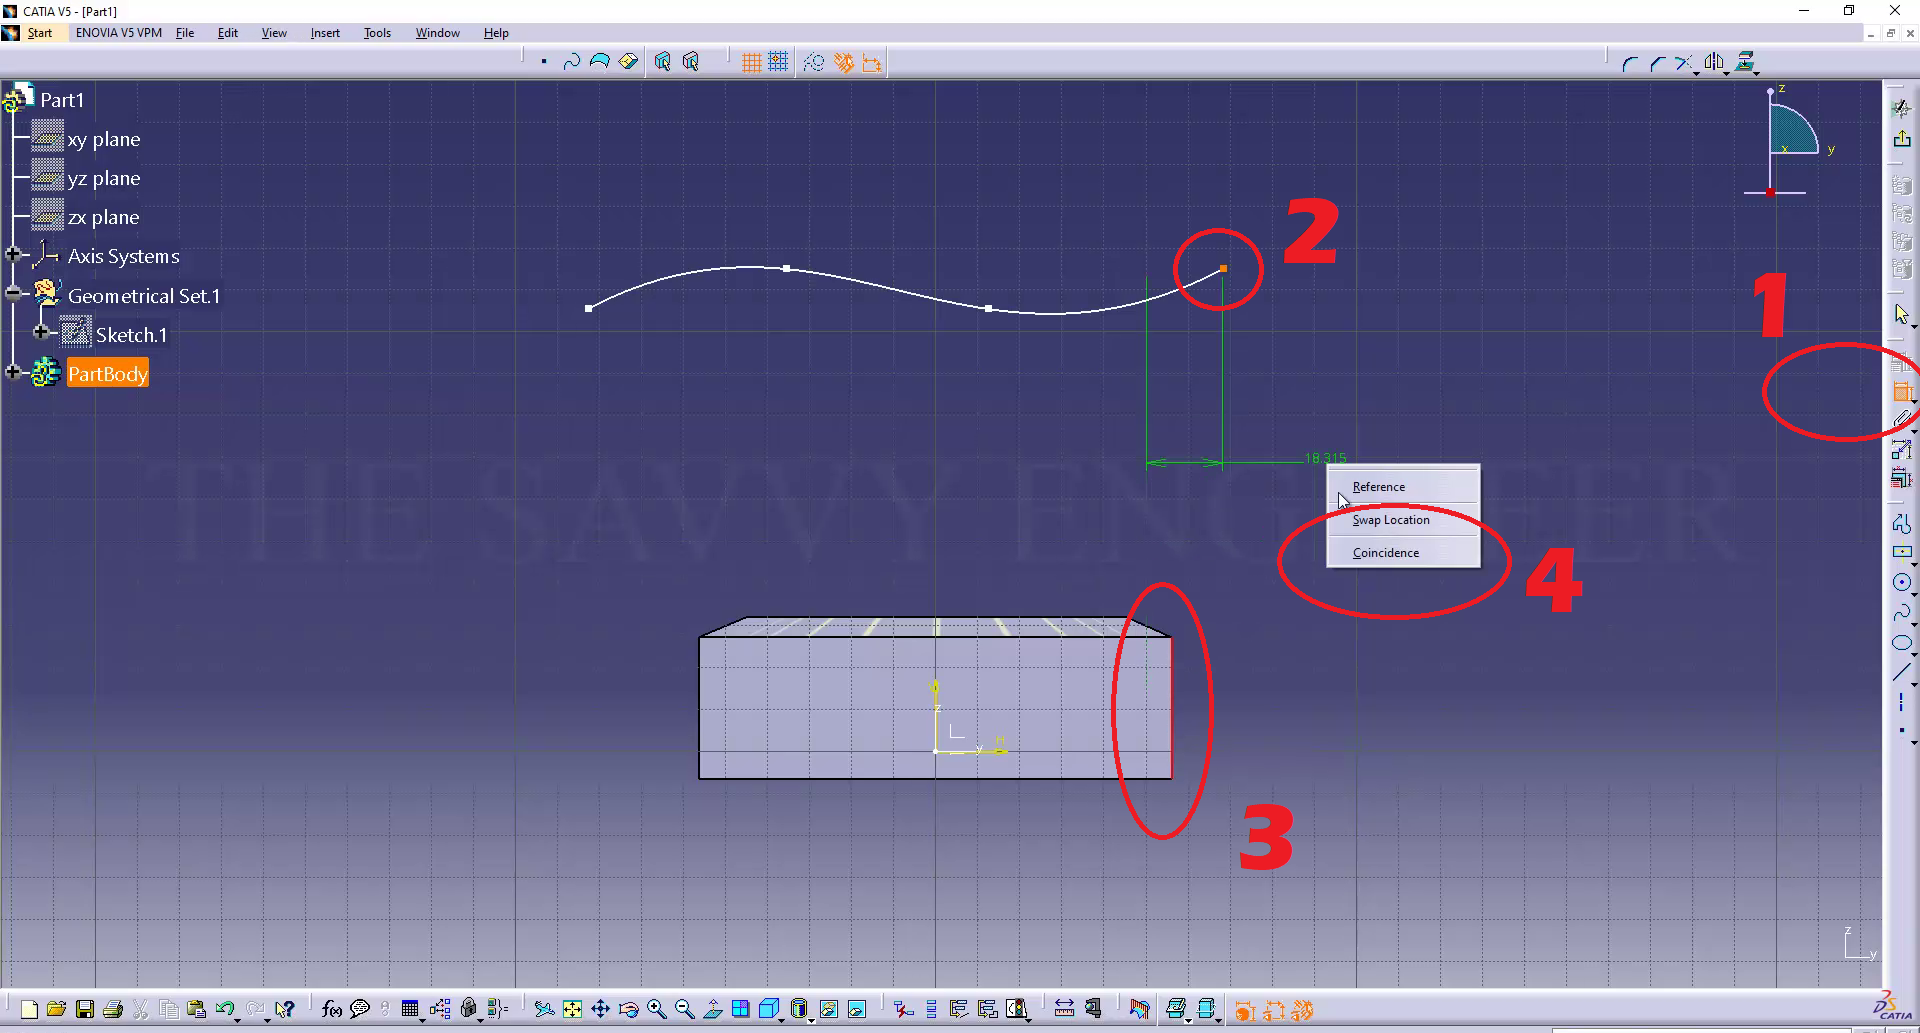
Task: Expand the Axis Systems node
Action: [13, 254]
